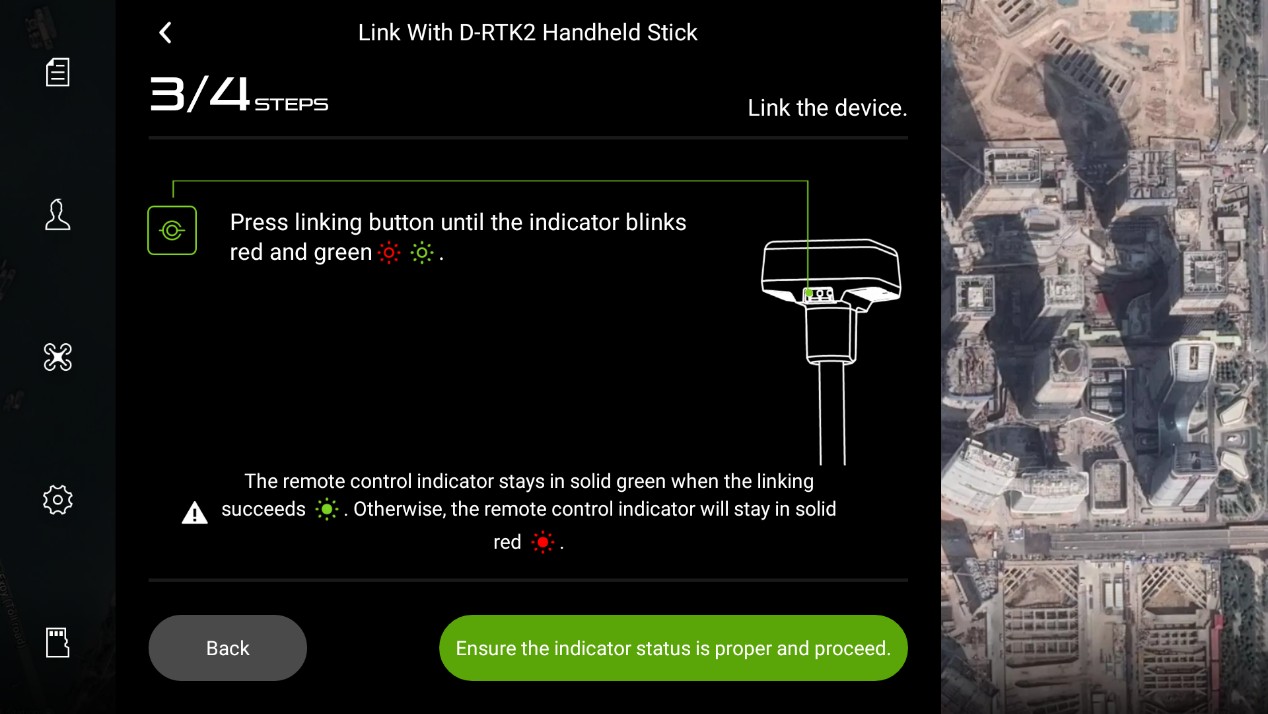This screenshot has height=714, width=1268.
Task: Click the 3/4 STEPS progress label
Action: click(239, 95)
